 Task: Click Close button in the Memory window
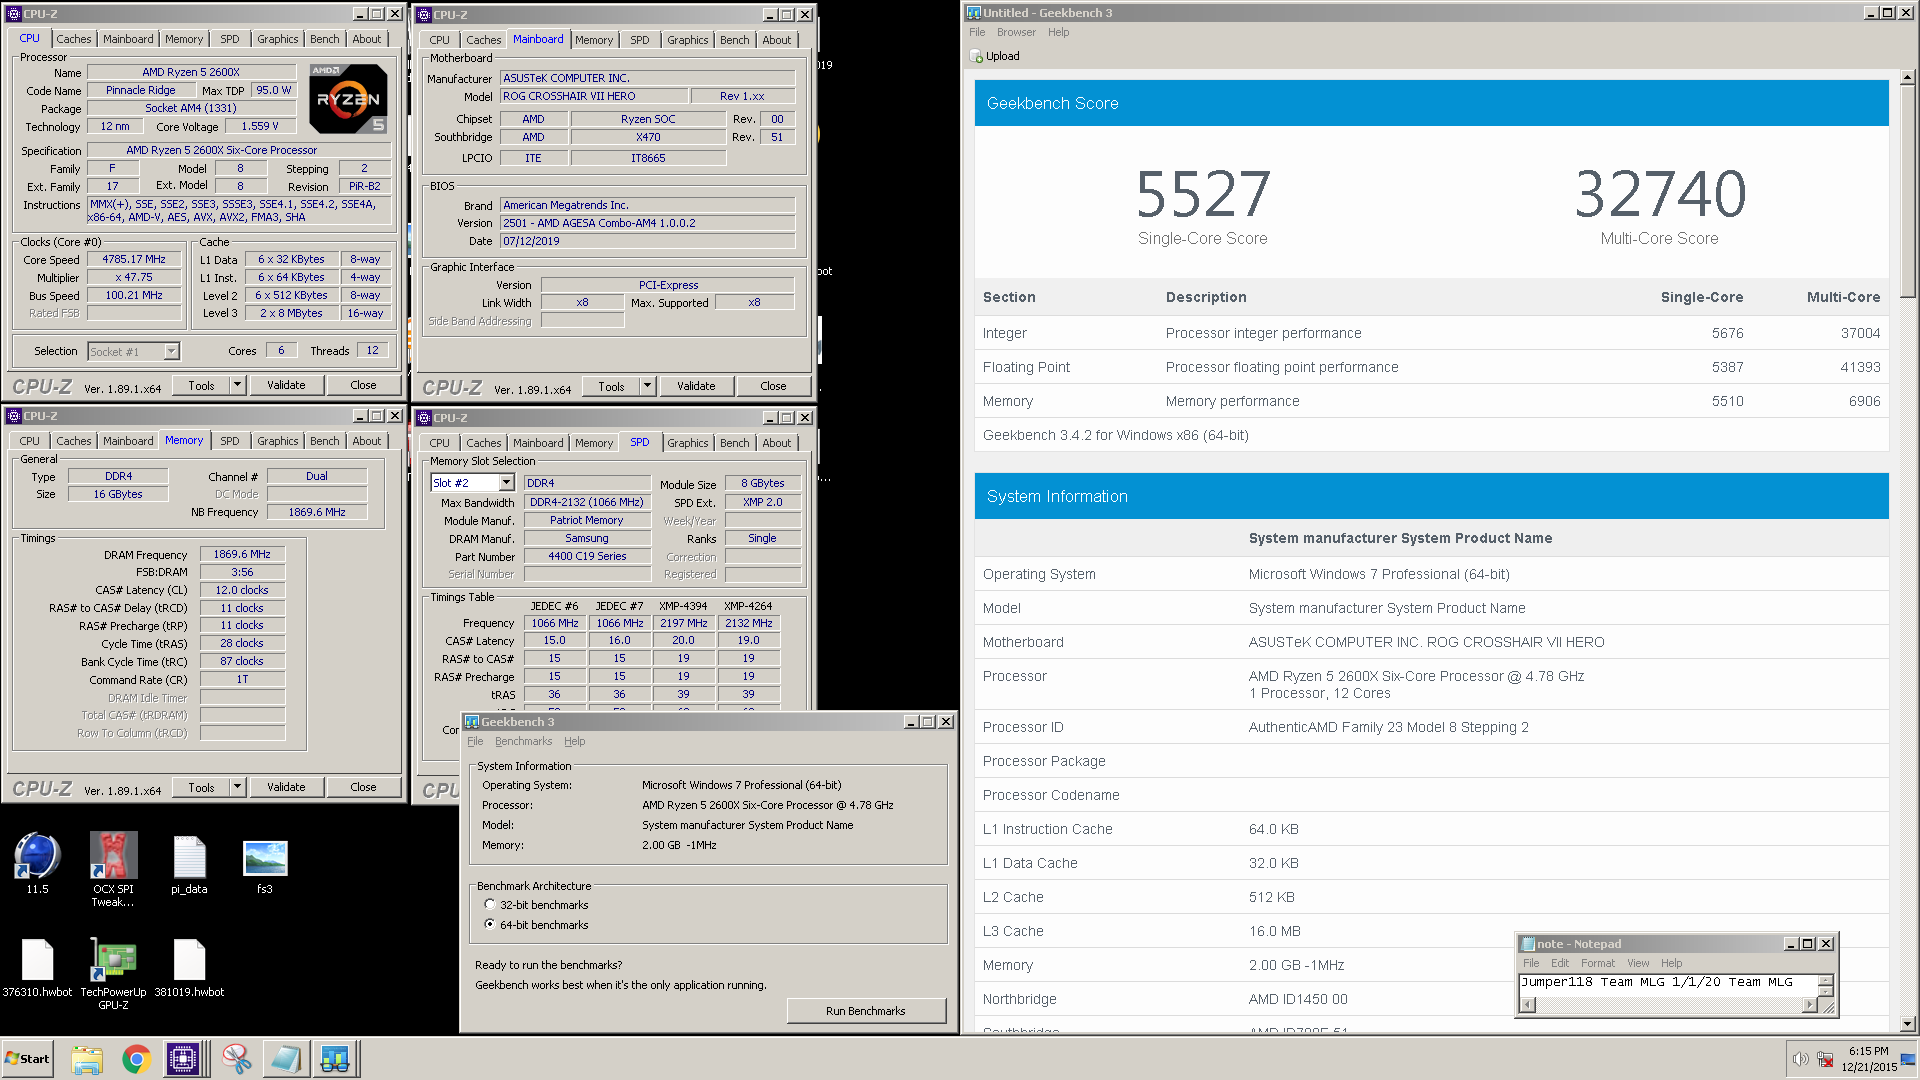click(x=363, y=787)
